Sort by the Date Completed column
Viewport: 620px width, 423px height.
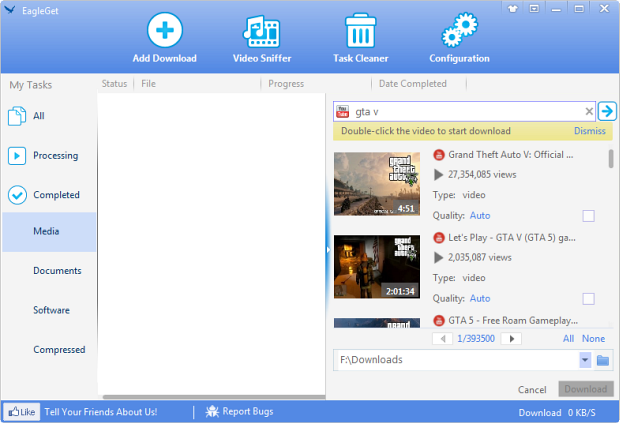tap(412, 84)
